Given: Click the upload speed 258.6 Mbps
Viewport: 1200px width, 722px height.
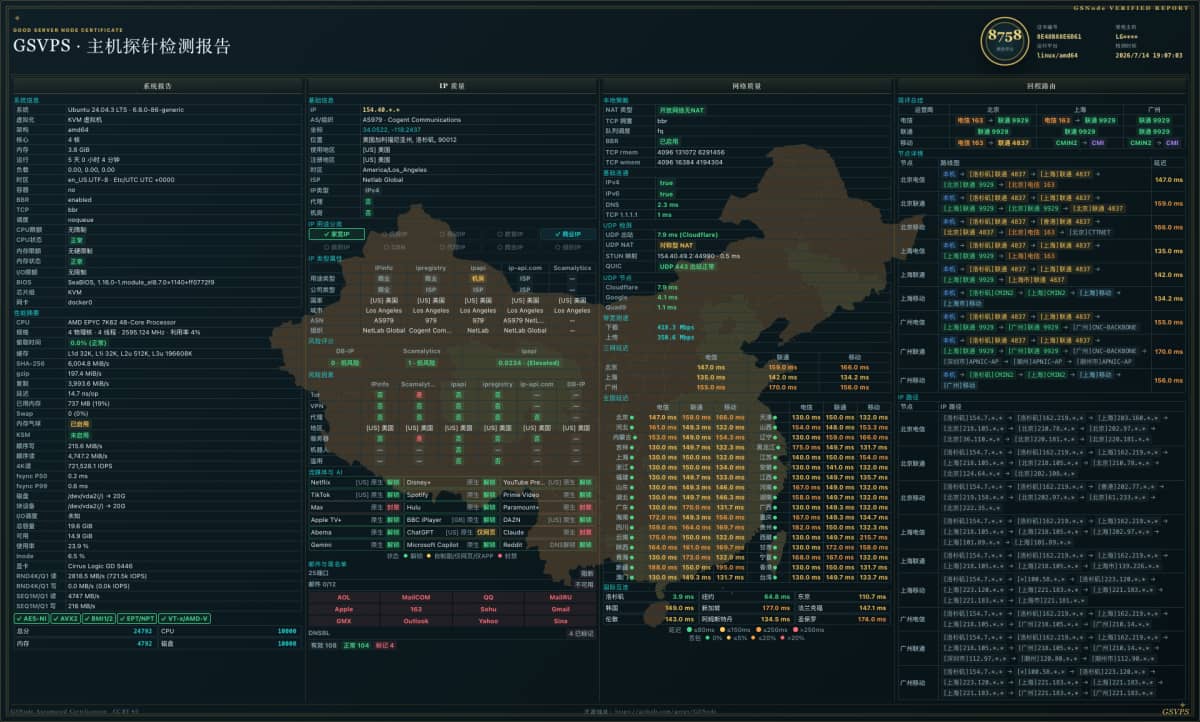Looking at the screenshot, I should pyautogui.click(x=675, y=337).
